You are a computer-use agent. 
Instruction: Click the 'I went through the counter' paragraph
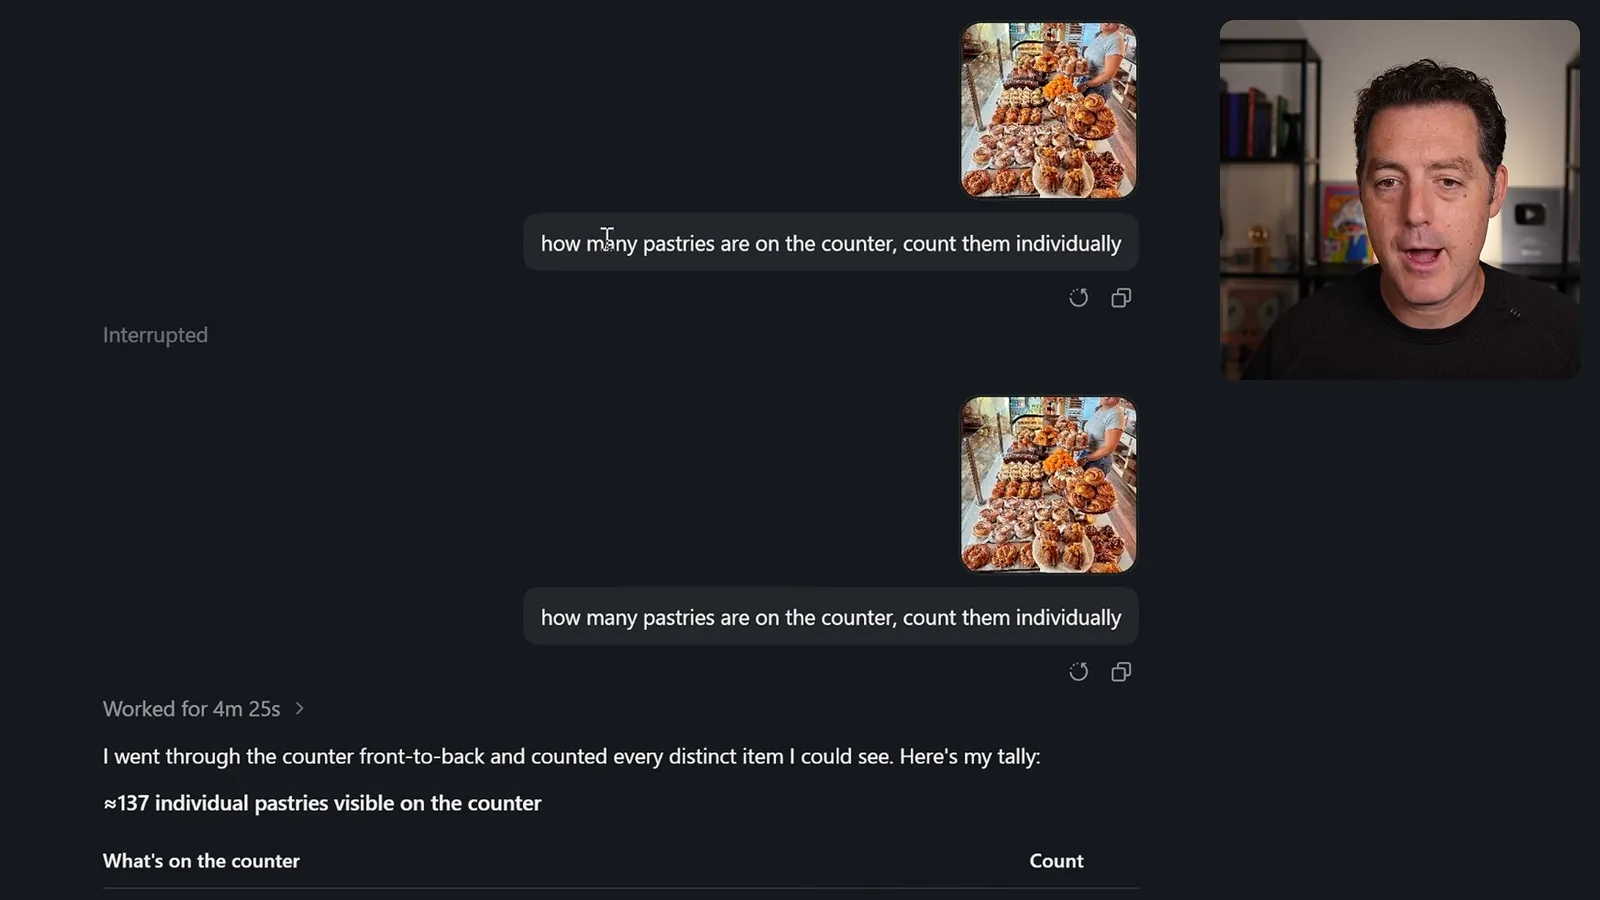coord(571,756)
